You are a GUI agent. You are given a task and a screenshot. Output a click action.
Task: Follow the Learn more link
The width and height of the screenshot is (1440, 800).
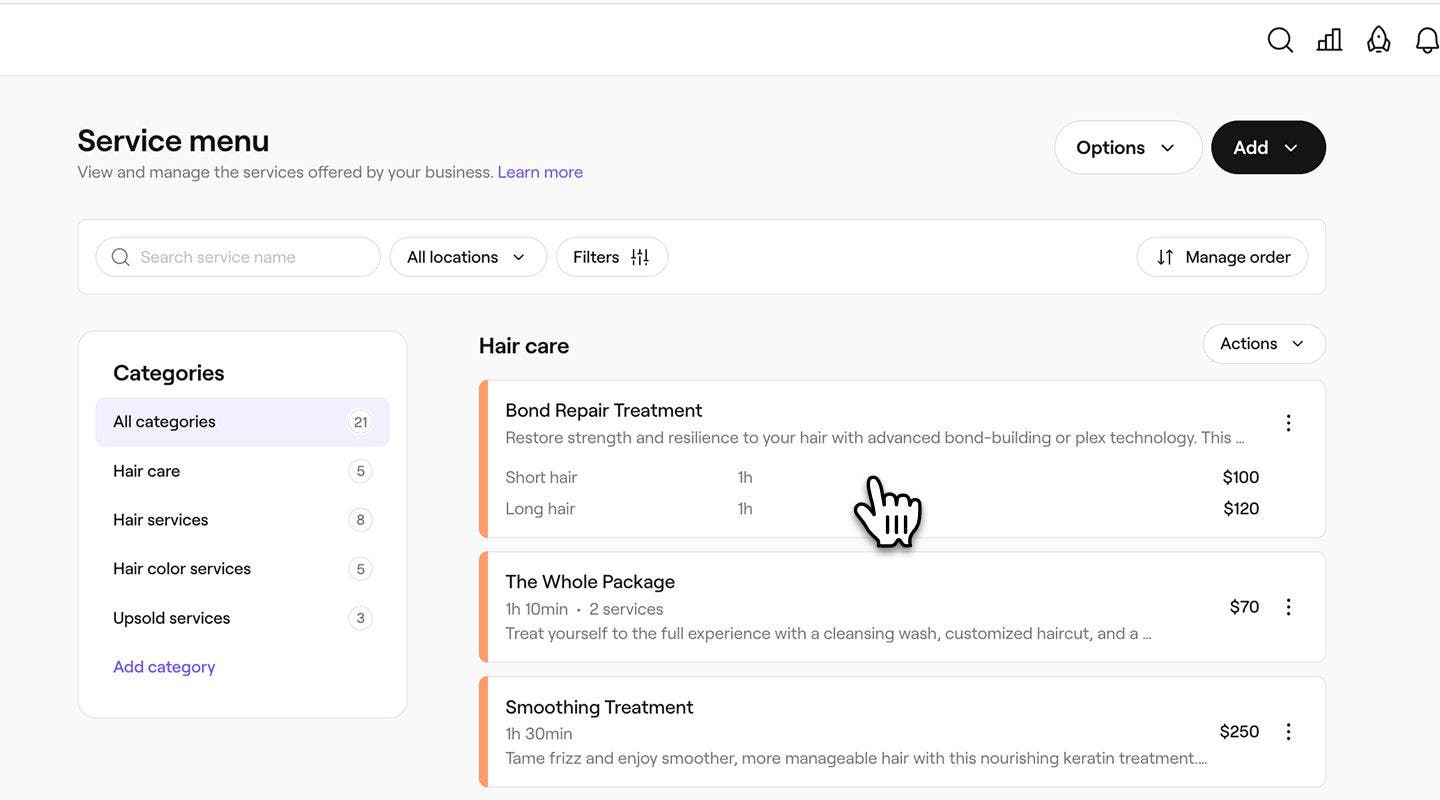(540, 172)
